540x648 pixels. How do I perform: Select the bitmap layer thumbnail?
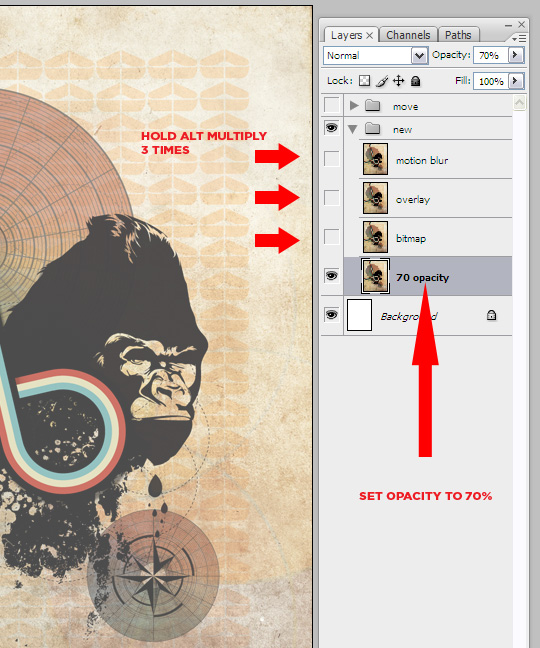pyautogui.click(x=375, y=237)
